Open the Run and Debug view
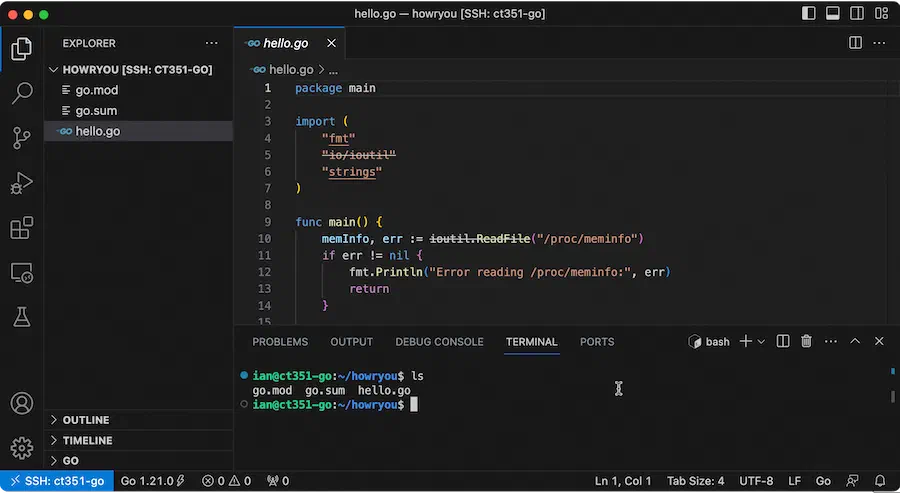The height and width of the screenshot is (493, 900). (x=21, y=183)
